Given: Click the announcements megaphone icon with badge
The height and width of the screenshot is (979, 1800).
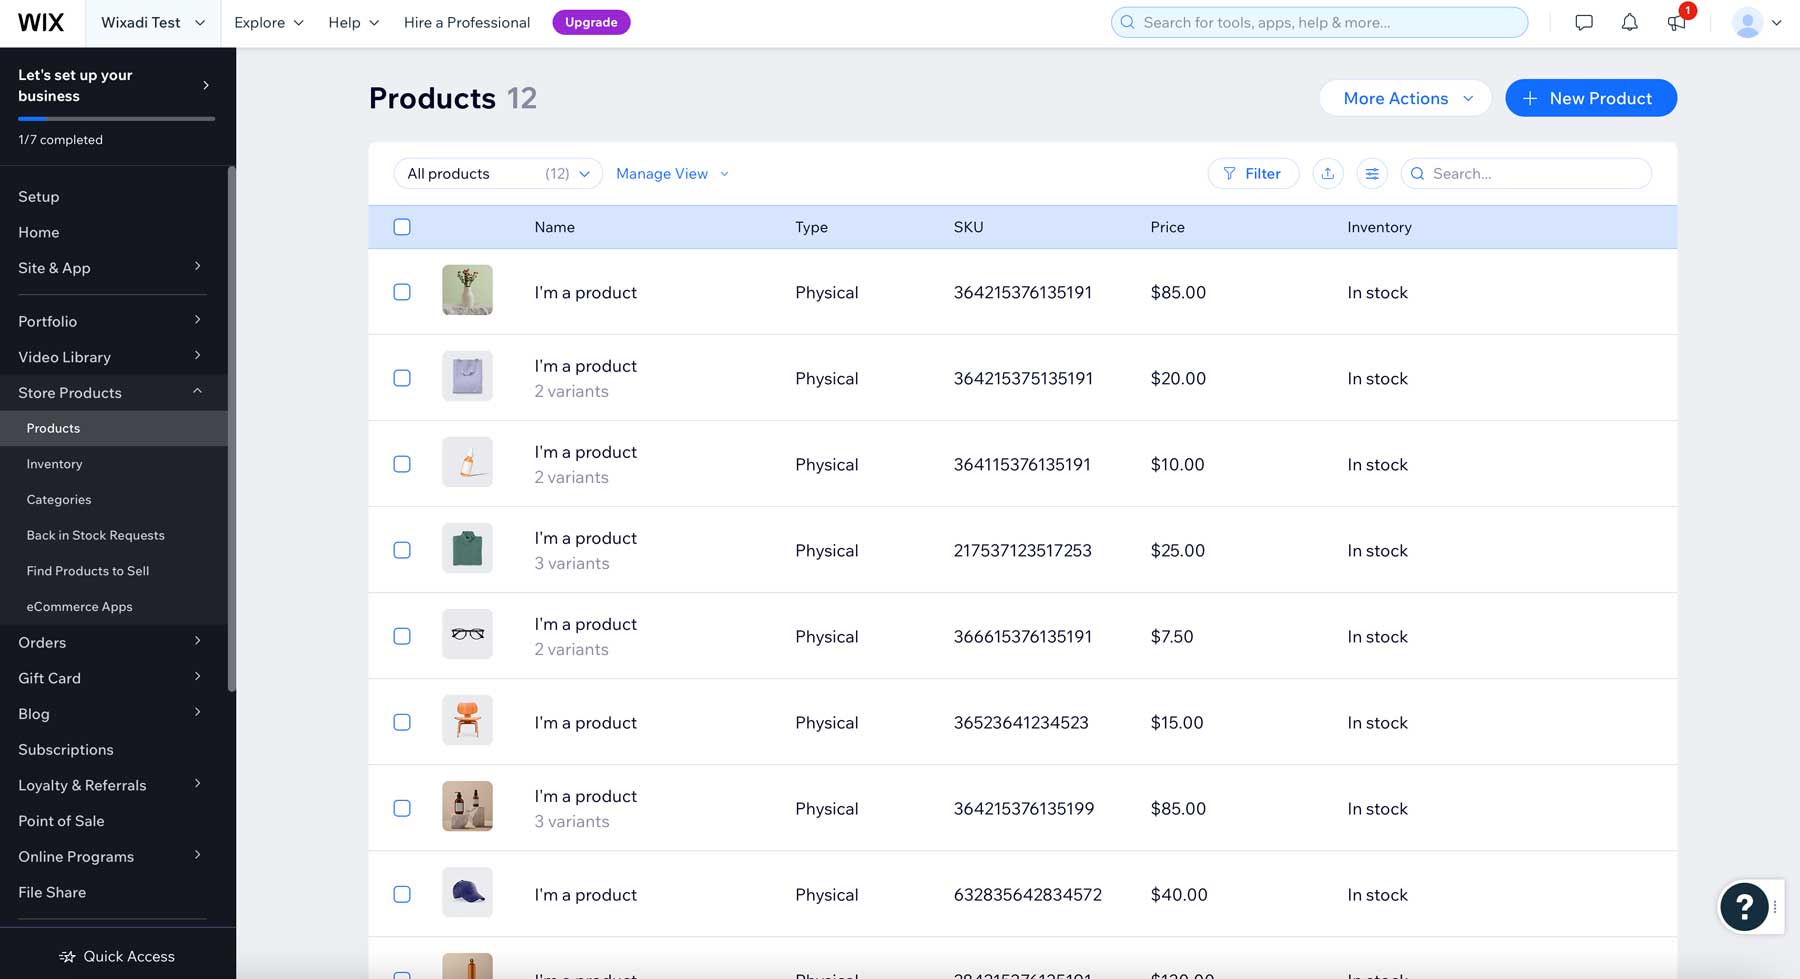Looking at the screenshot, I should [x=1676, y=22].
